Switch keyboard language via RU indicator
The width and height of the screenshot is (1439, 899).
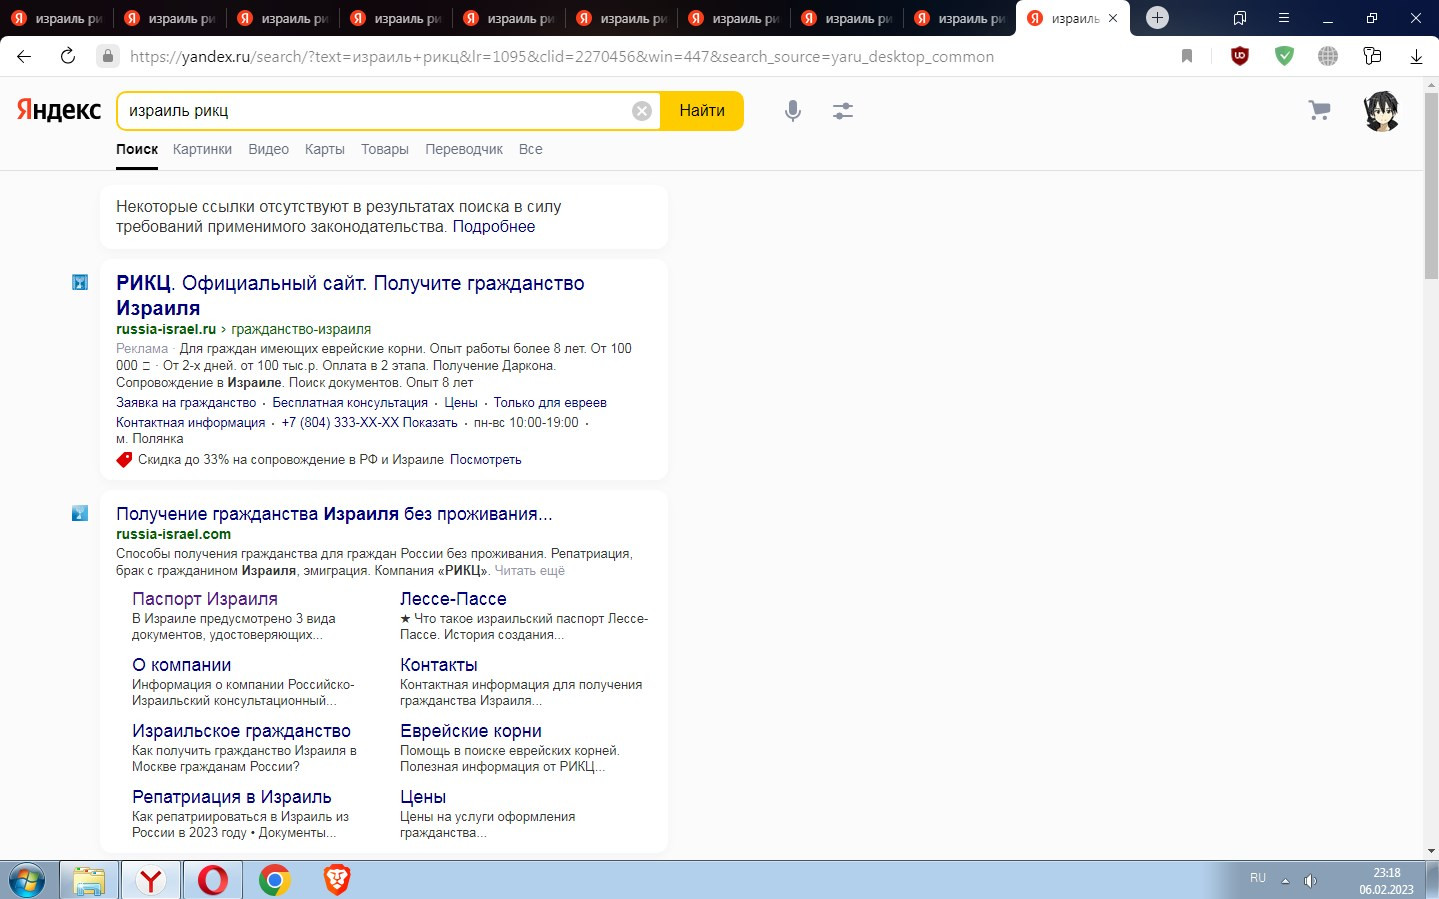point(1258,878)
